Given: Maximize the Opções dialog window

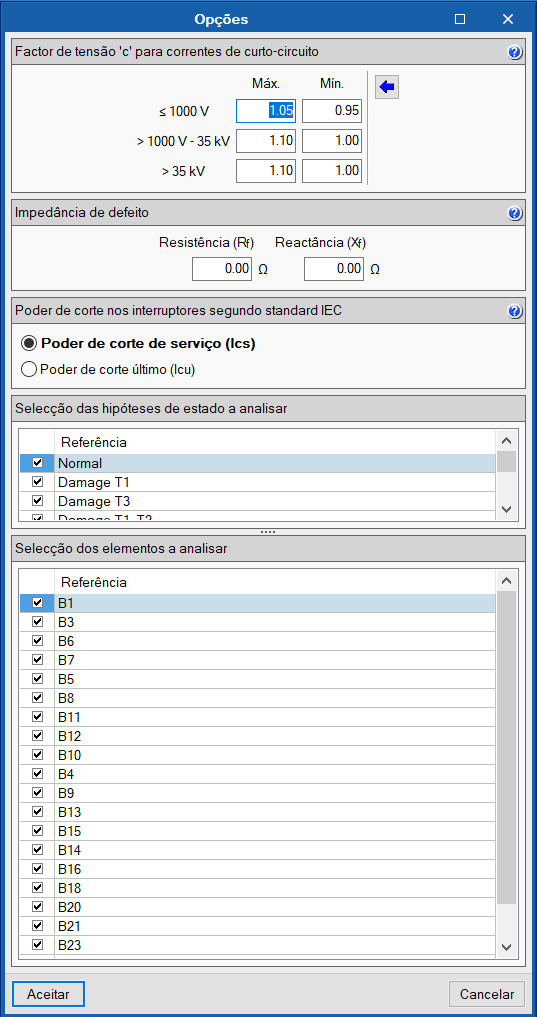Looking at the screenshot, I should click(460, 19).
